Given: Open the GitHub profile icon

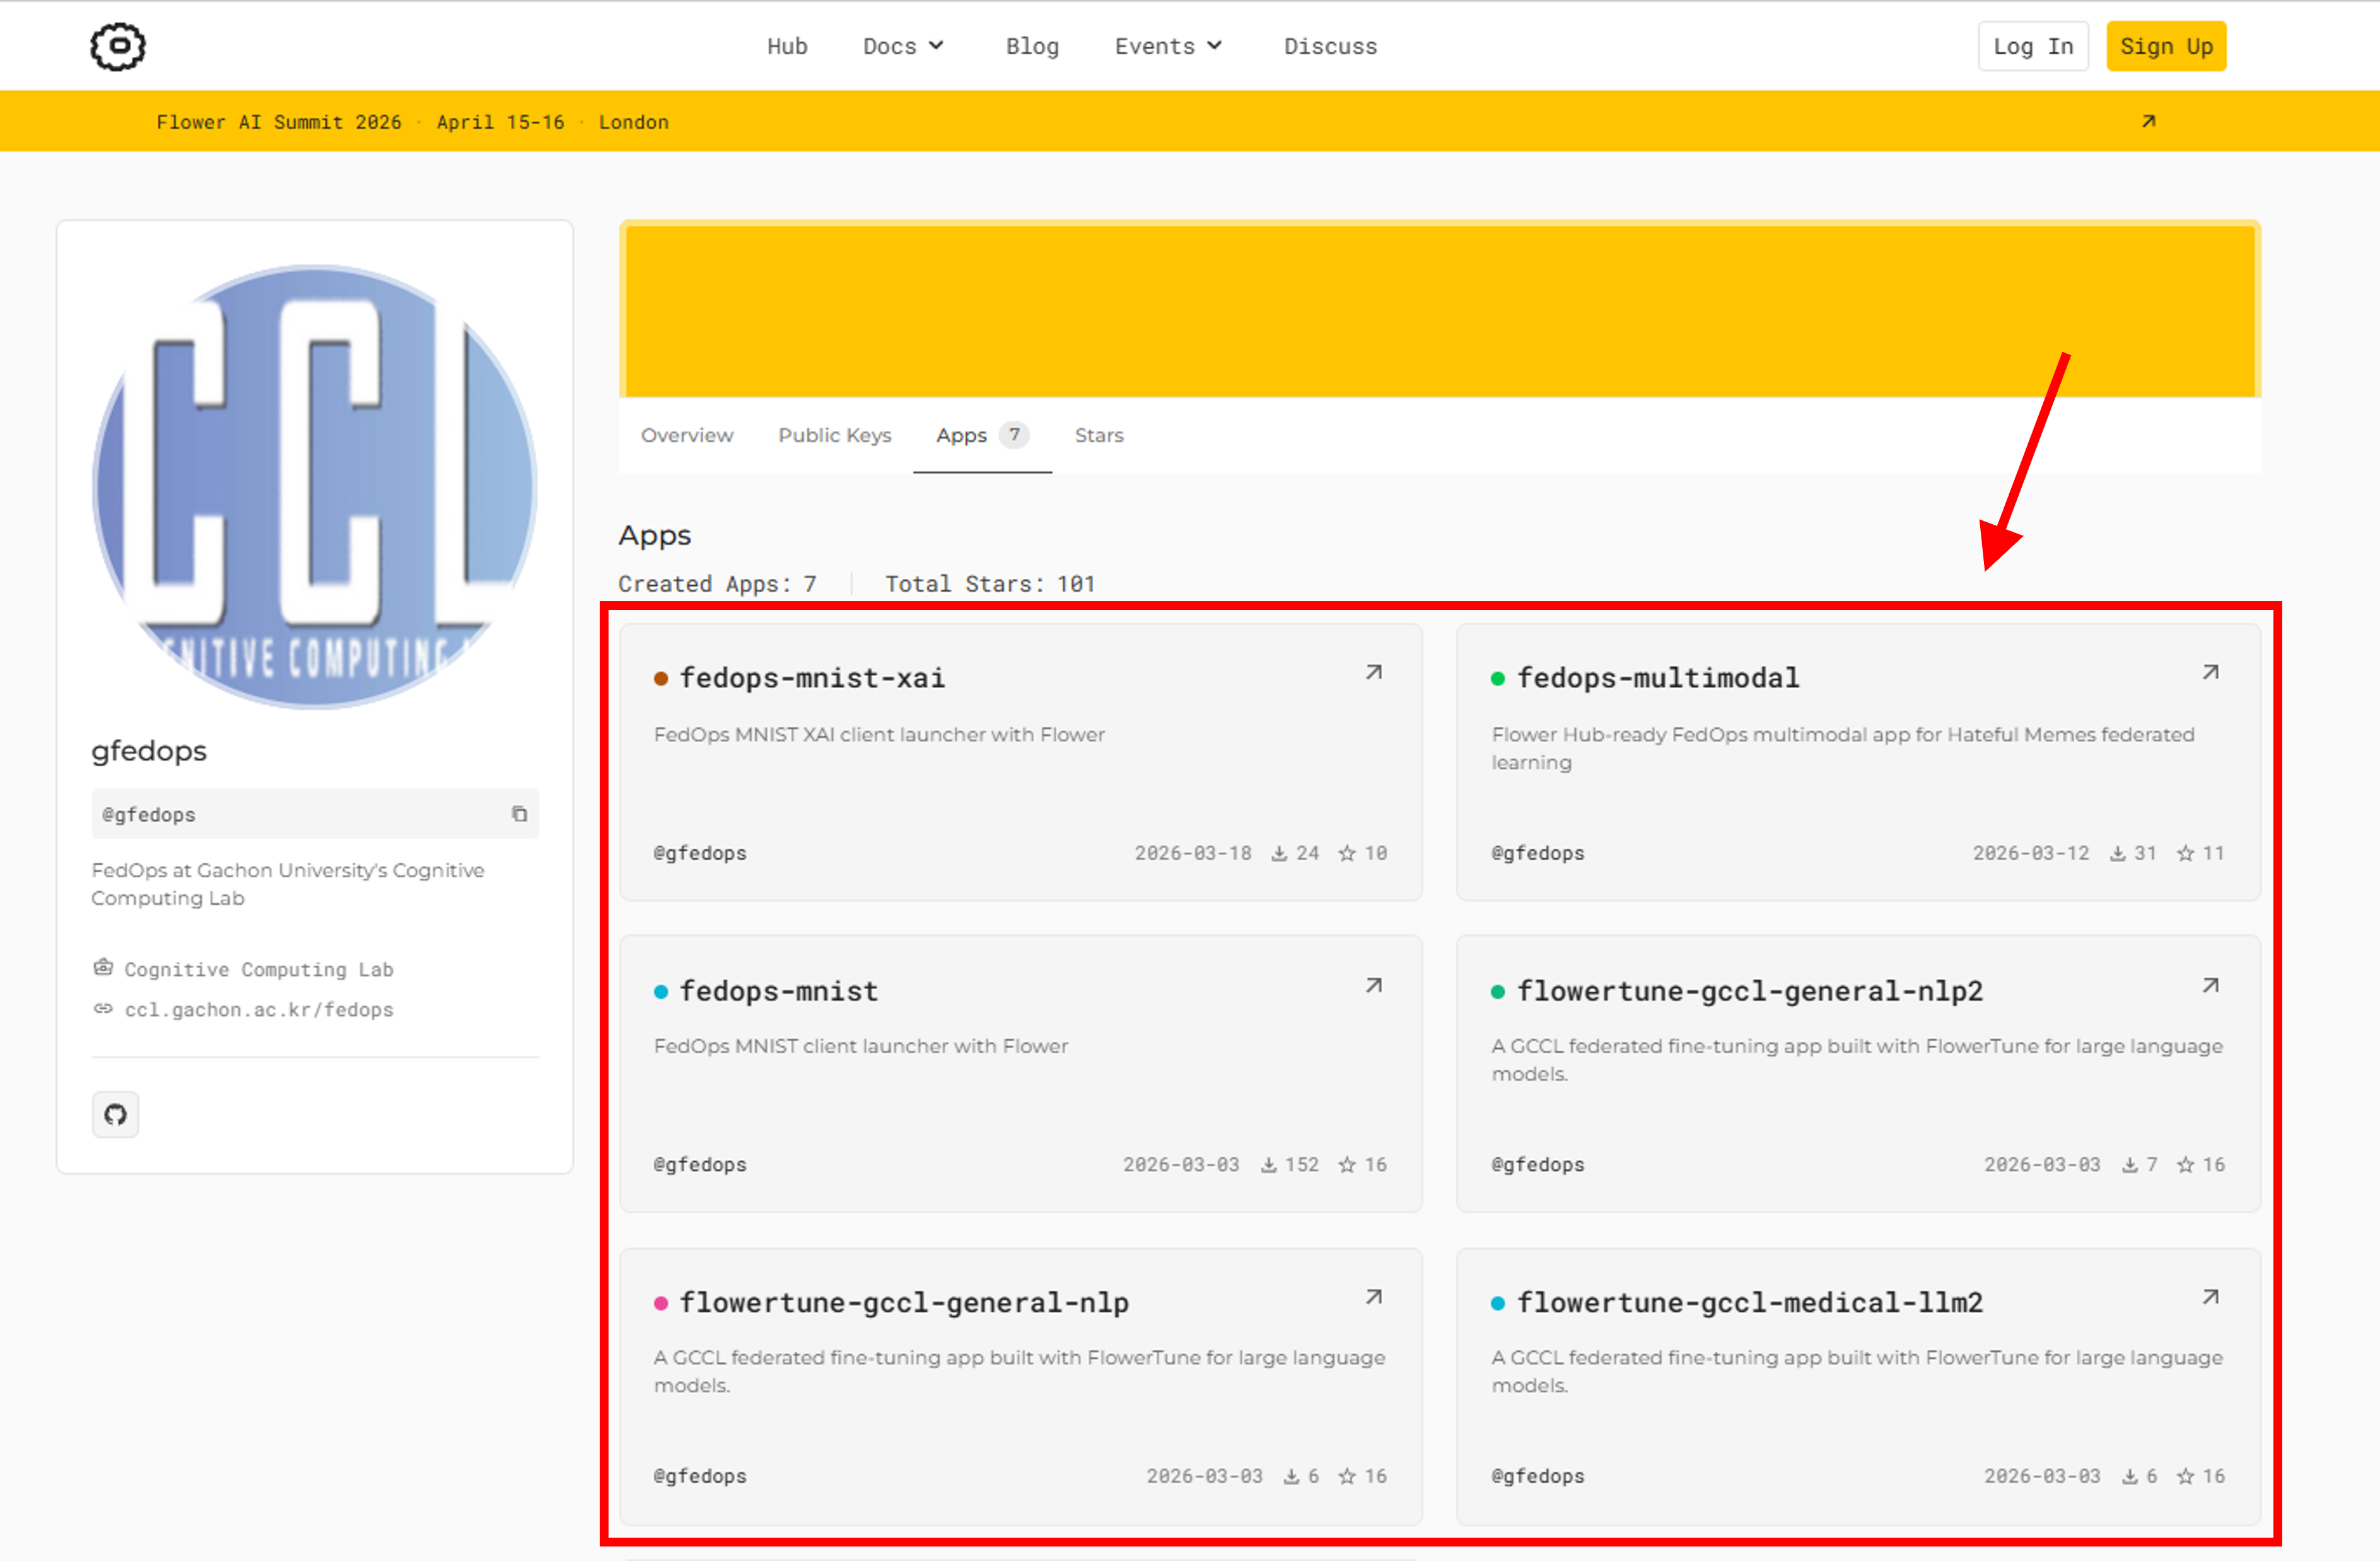Looking at the screenshot, I should 116,1114.
